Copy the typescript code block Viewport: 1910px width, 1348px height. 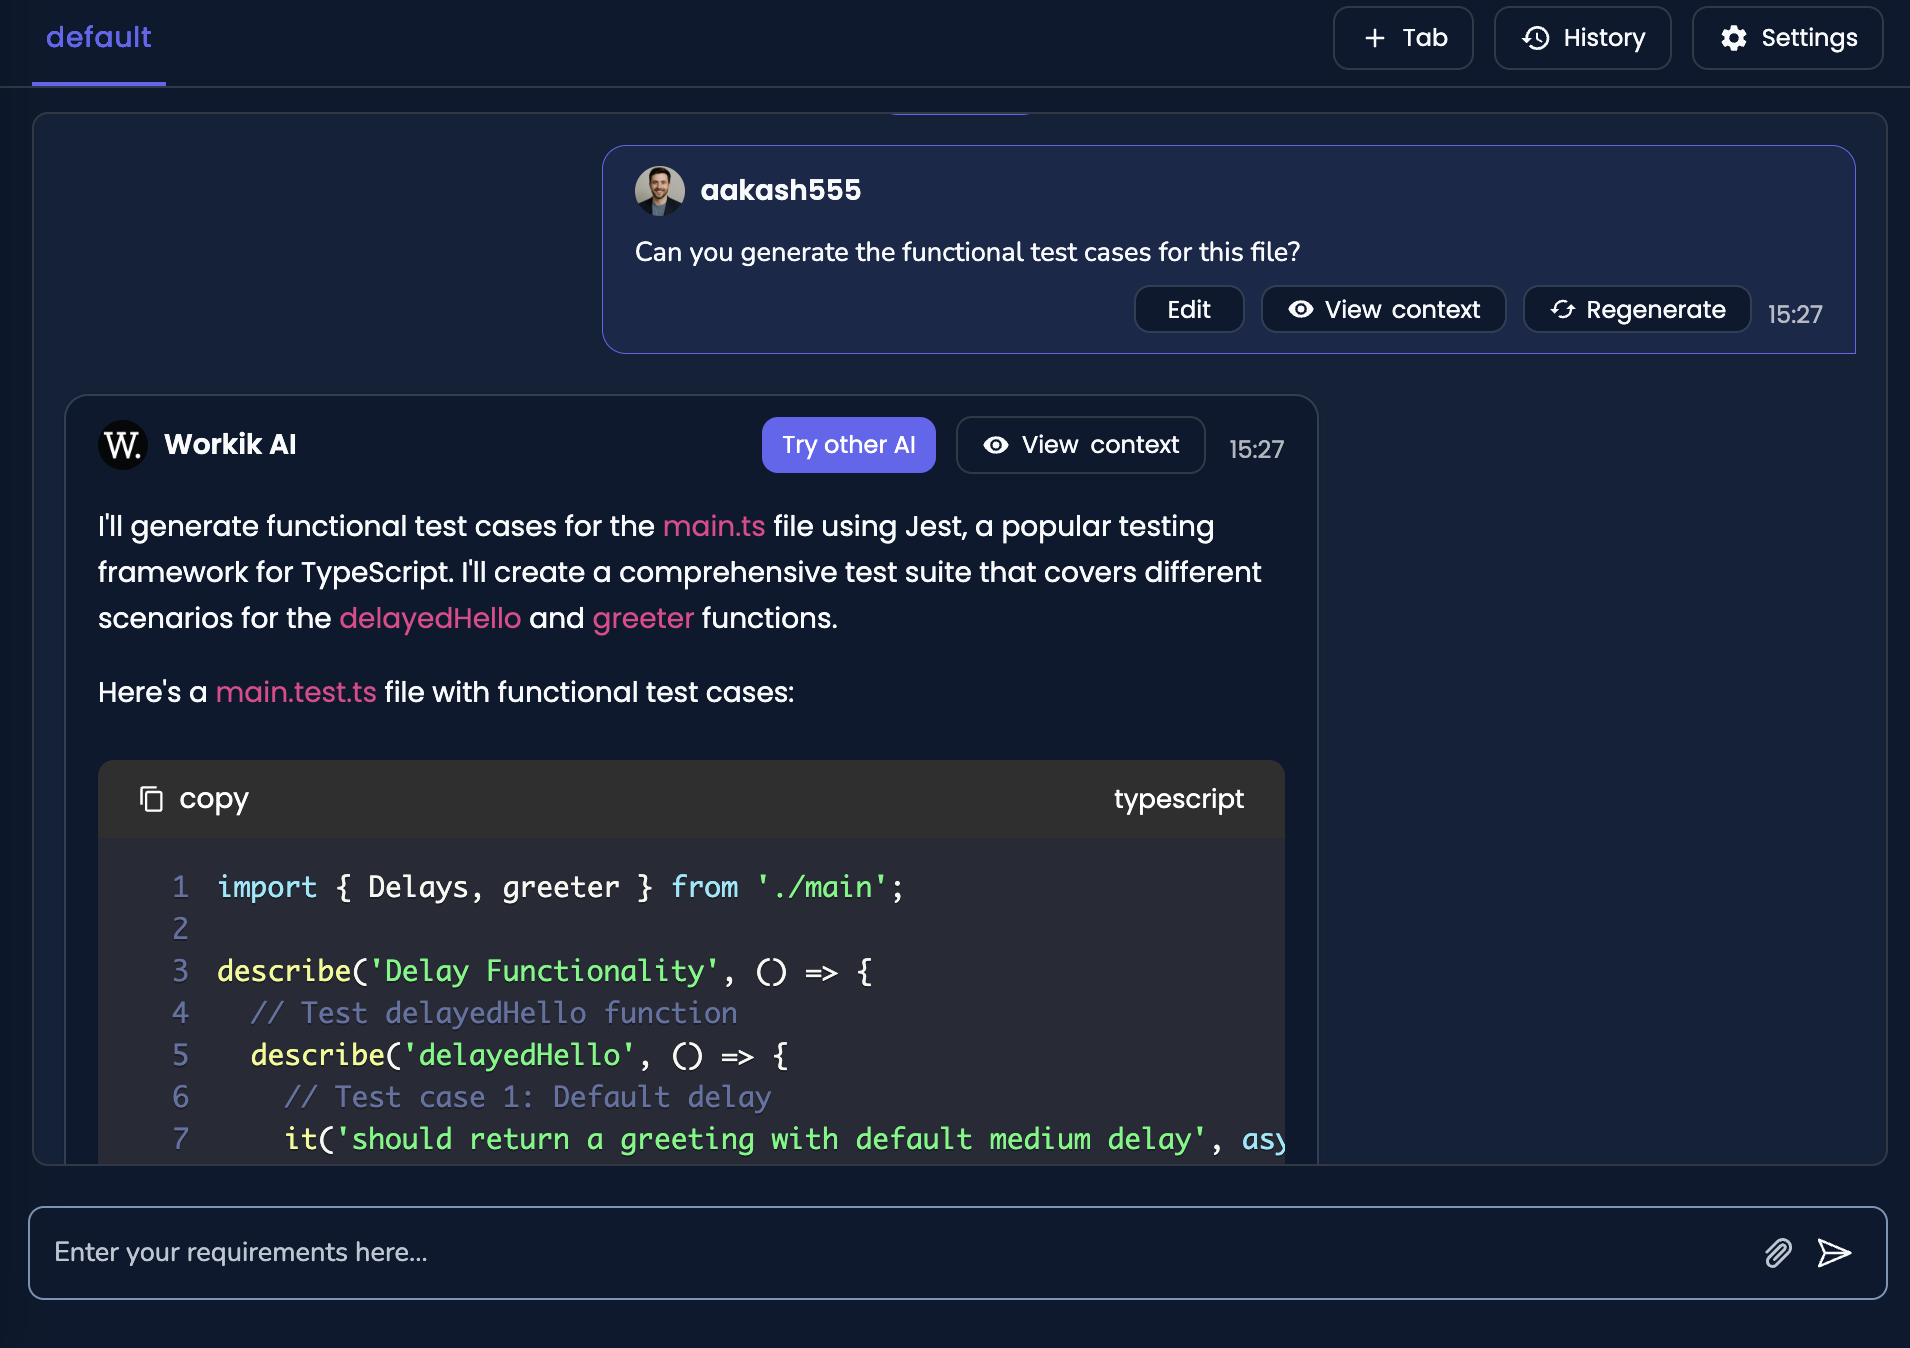point(194,799)
